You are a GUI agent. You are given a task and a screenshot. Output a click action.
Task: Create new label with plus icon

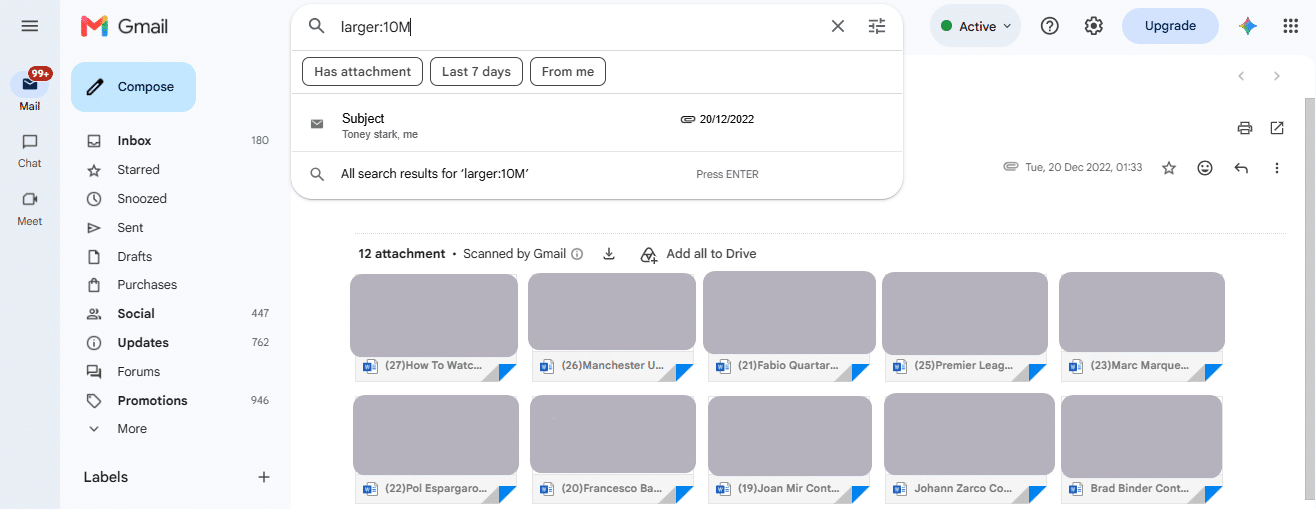(264, 477)
